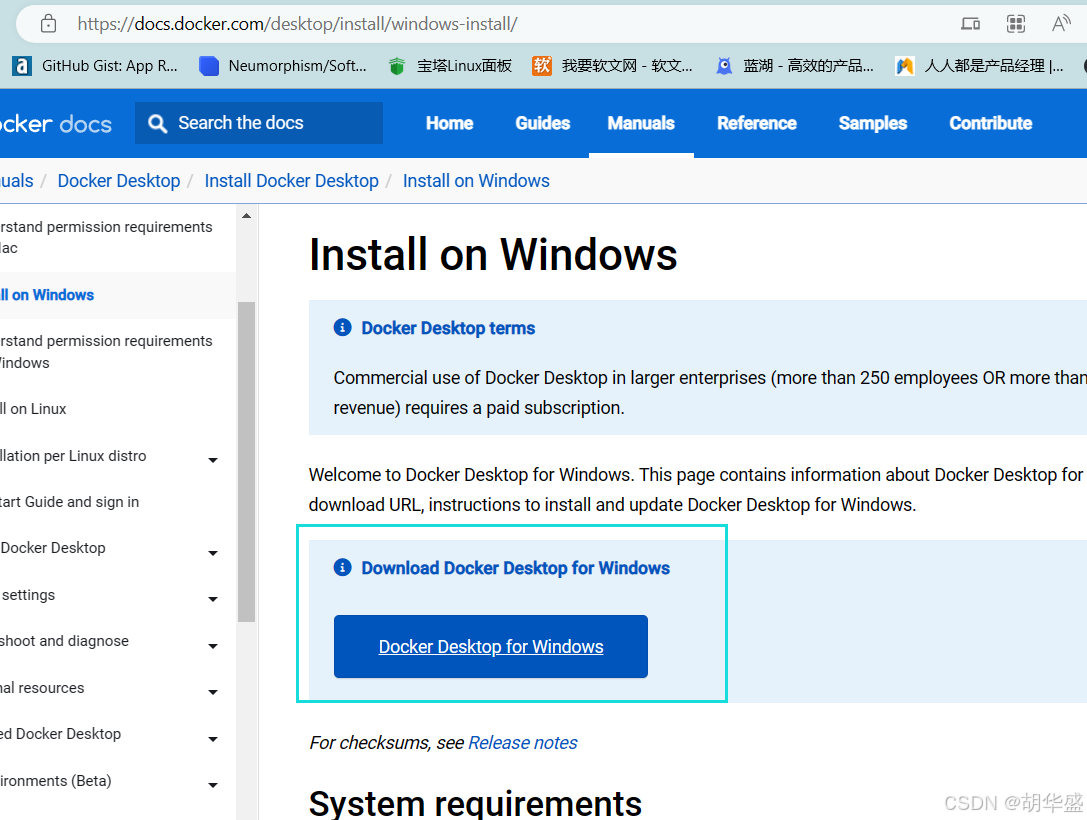Expand the environments (Beta) sidebar section
The image size is (1087, 820).
click(x=213, y=785)
